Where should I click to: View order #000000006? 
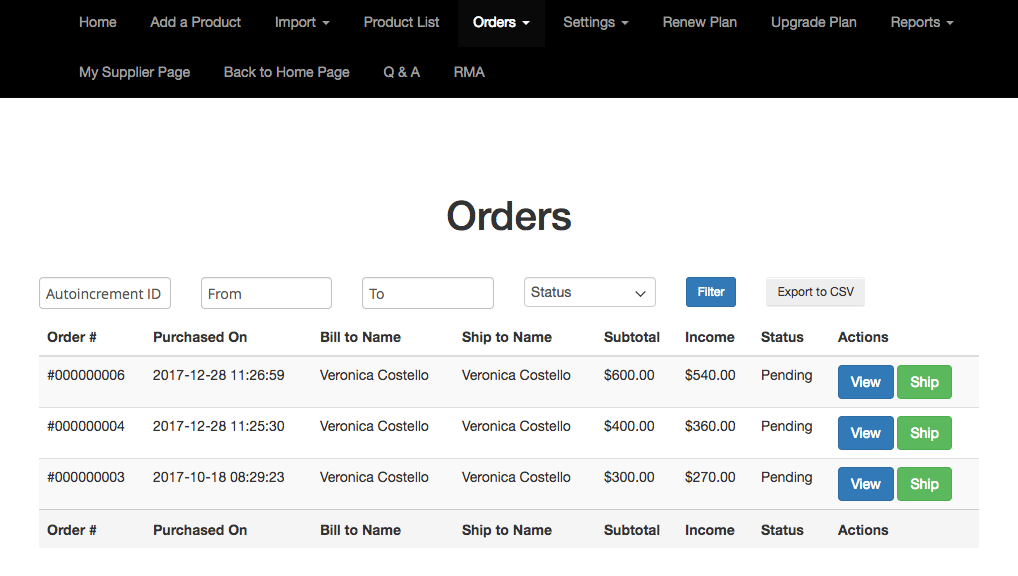865,382
